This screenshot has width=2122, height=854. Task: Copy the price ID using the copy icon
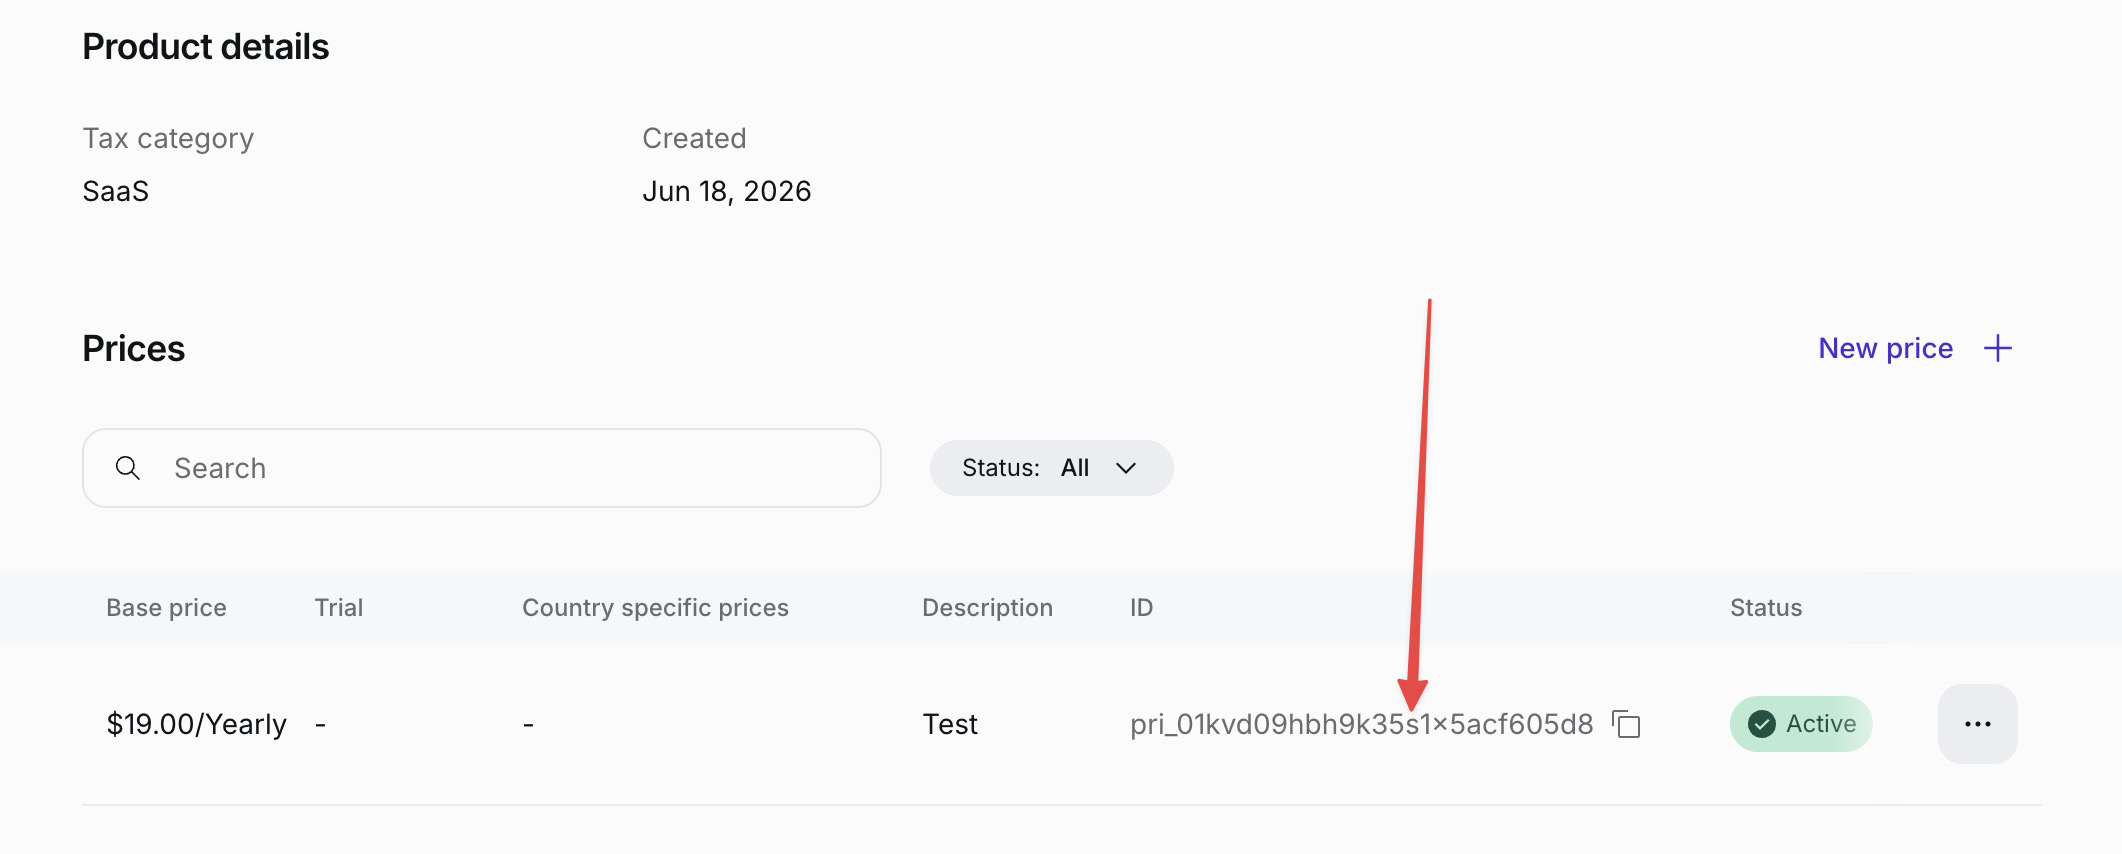(1627, 724)
